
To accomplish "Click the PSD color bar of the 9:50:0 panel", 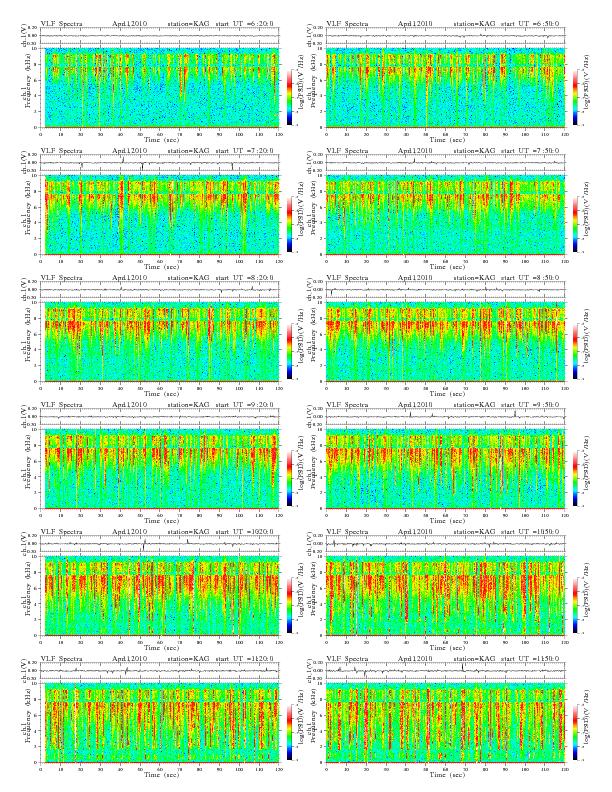I will click(x=576, y=478).
